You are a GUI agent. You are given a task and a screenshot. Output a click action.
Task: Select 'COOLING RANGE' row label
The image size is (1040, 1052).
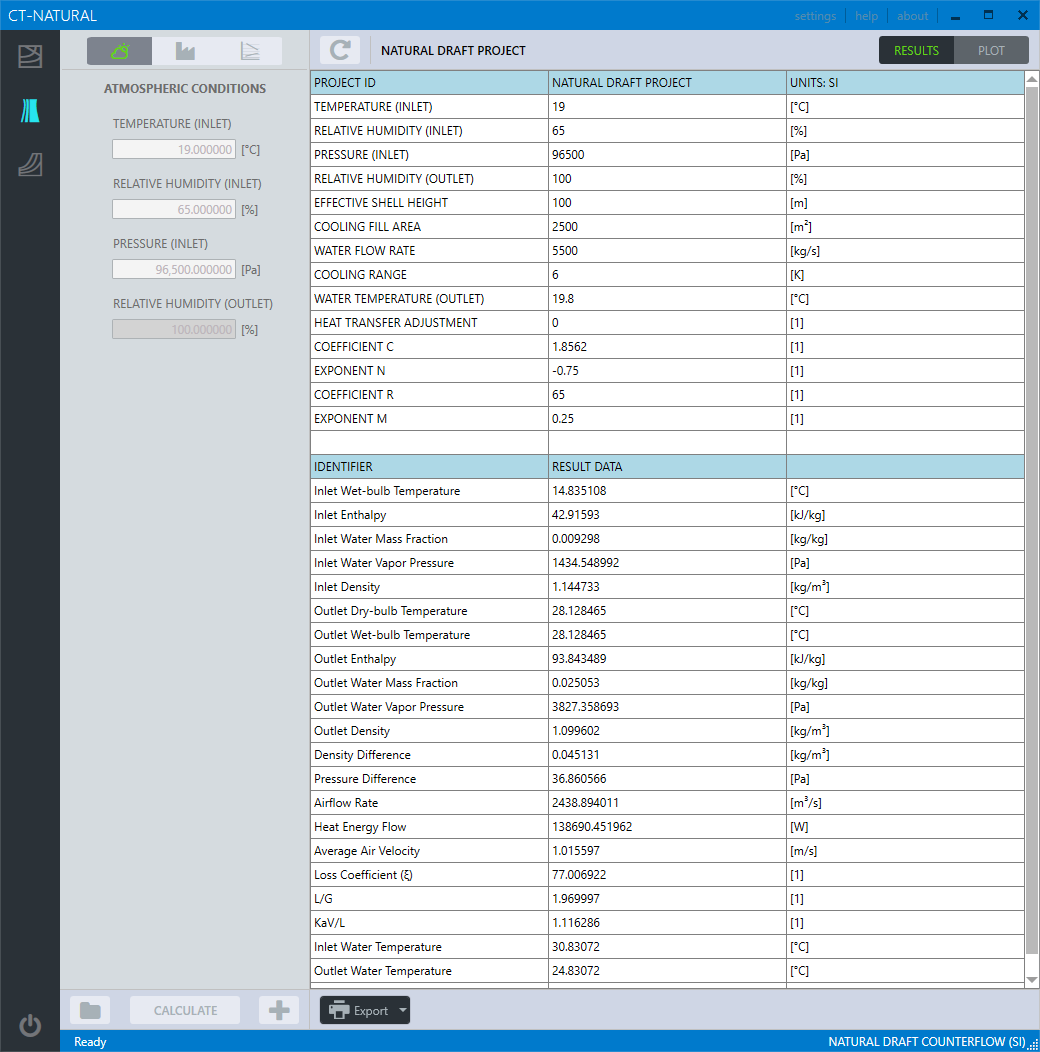[360, 274]
